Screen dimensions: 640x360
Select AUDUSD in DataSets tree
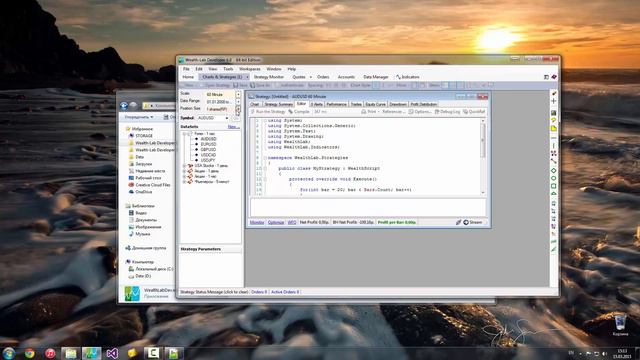tap(208, 139)
